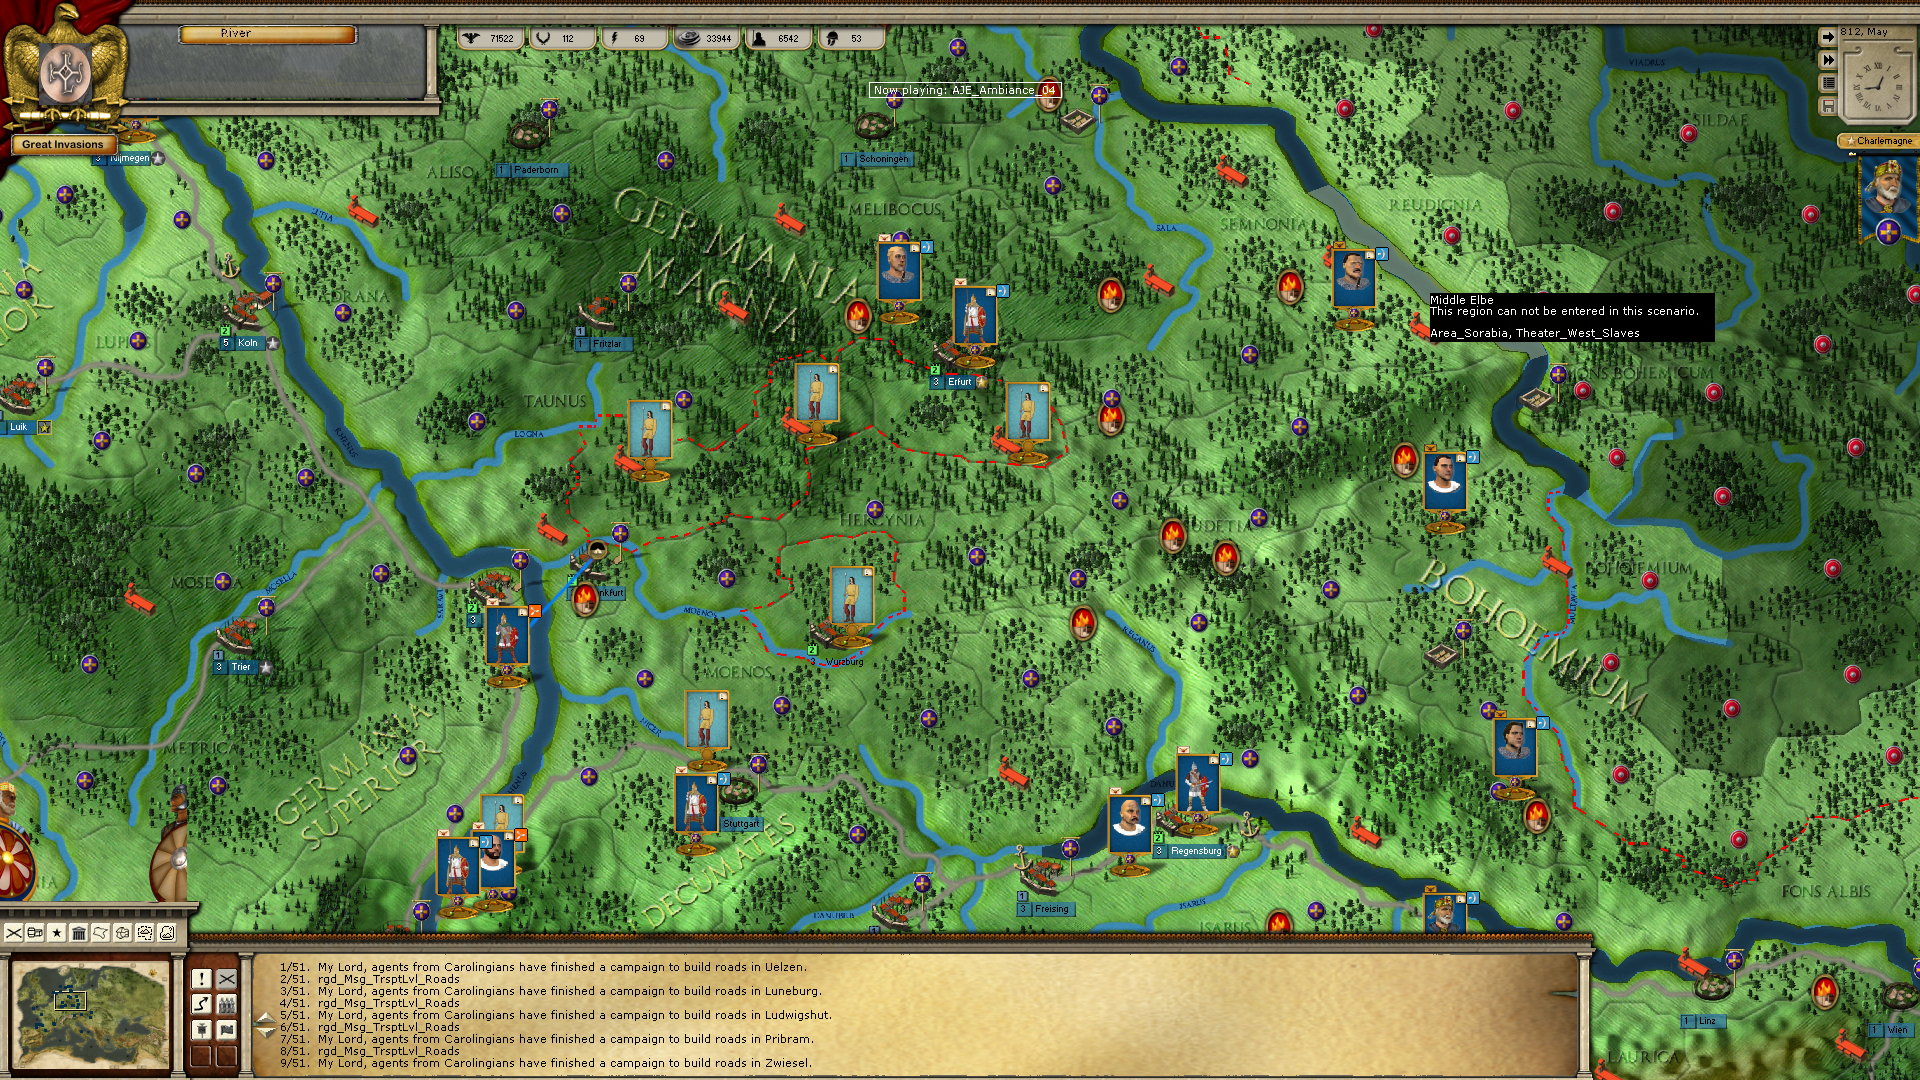This screenshot has width=1920, height=1080.
Task: Select the Koln city label
Action: 247,343
